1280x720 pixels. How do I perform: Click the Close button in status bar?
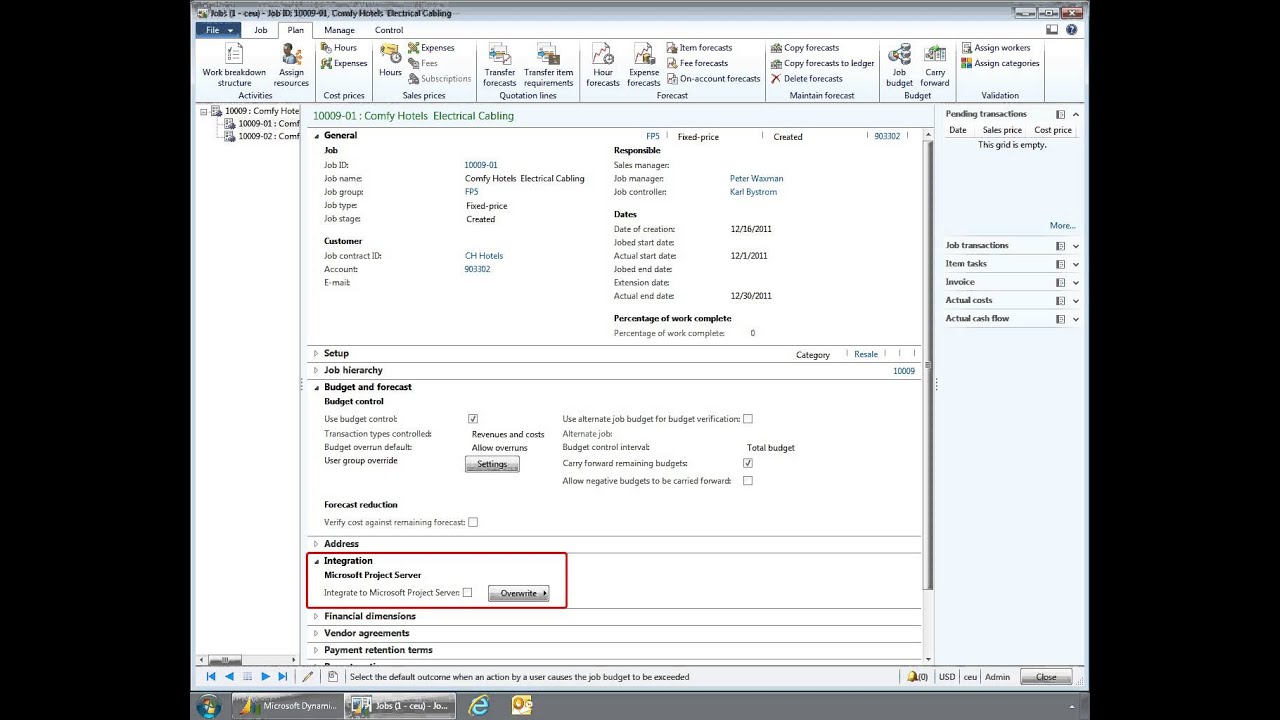[x=1046, y=677]
